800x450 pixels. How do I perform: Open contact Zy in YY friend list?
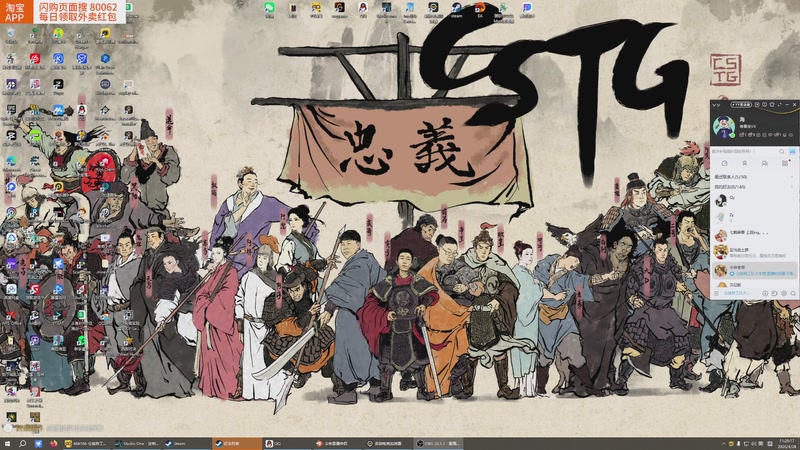click(x=755, y=218)
